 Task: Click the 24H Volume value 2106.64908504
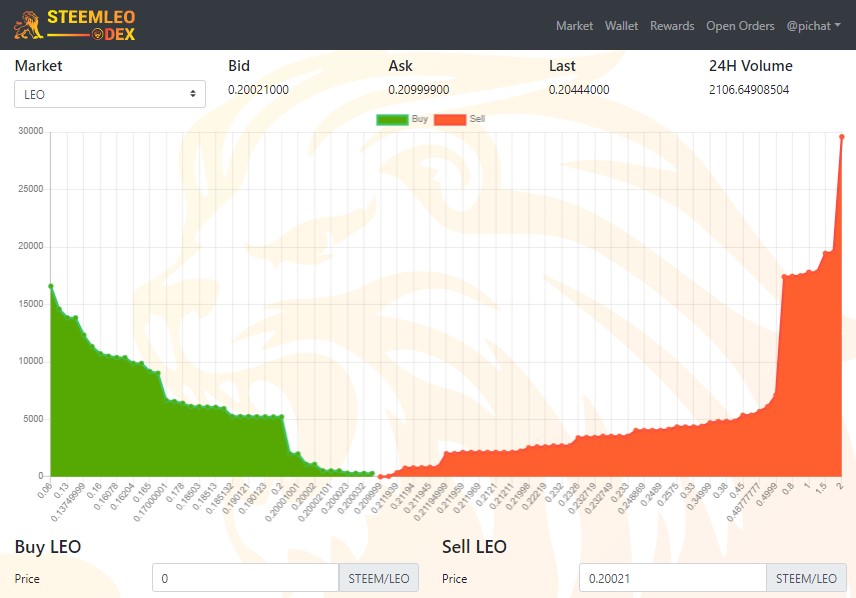tap(749, 90)
